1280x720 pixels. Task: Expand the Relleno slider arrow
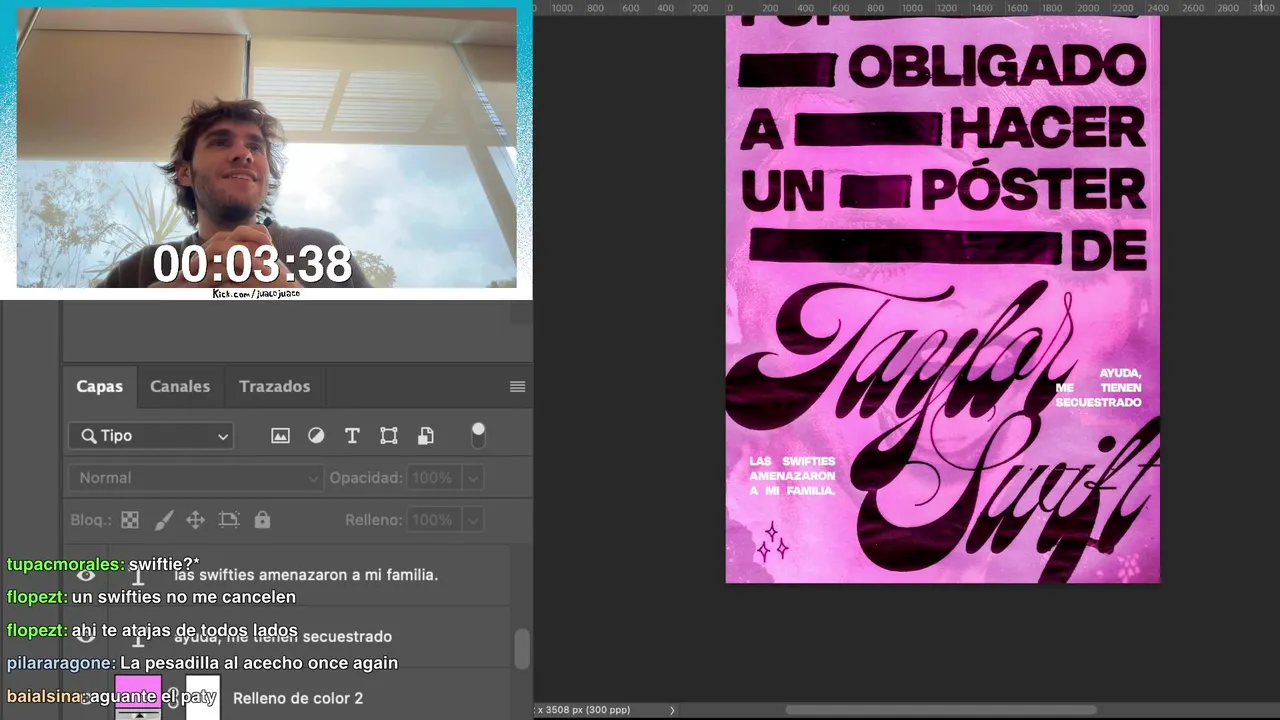pos(473,520)
